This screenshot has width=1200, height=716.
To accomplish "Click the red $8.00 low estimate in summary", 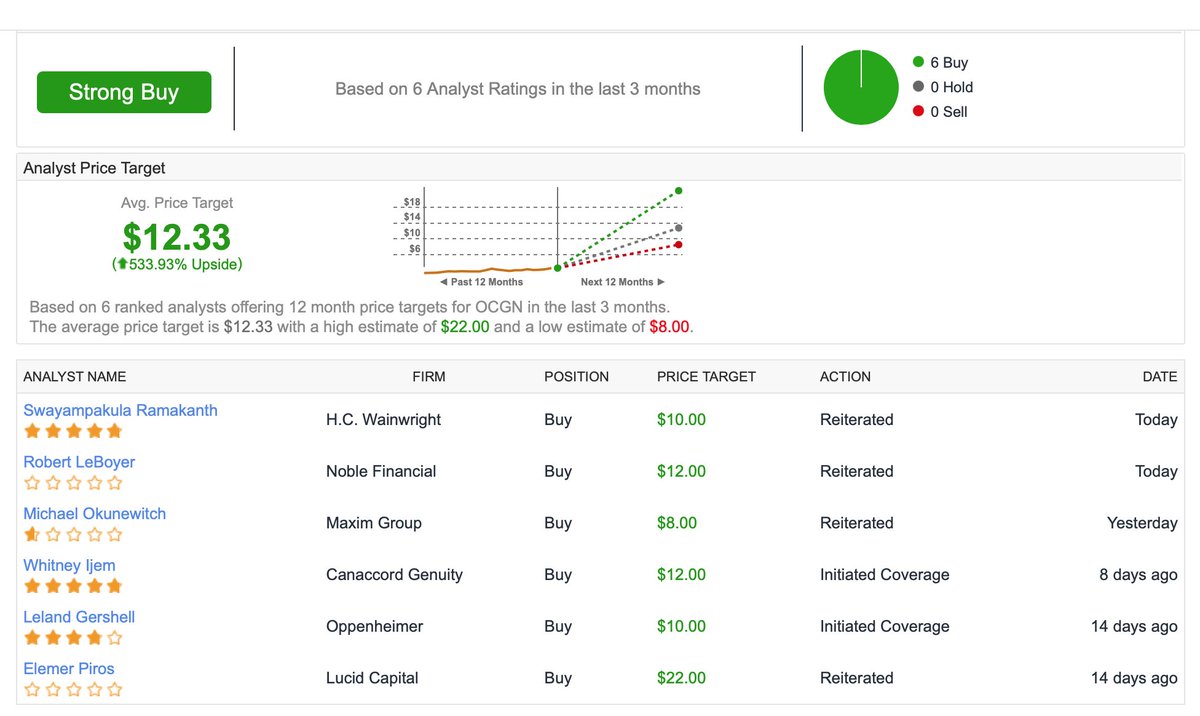I will click(669, 326).
